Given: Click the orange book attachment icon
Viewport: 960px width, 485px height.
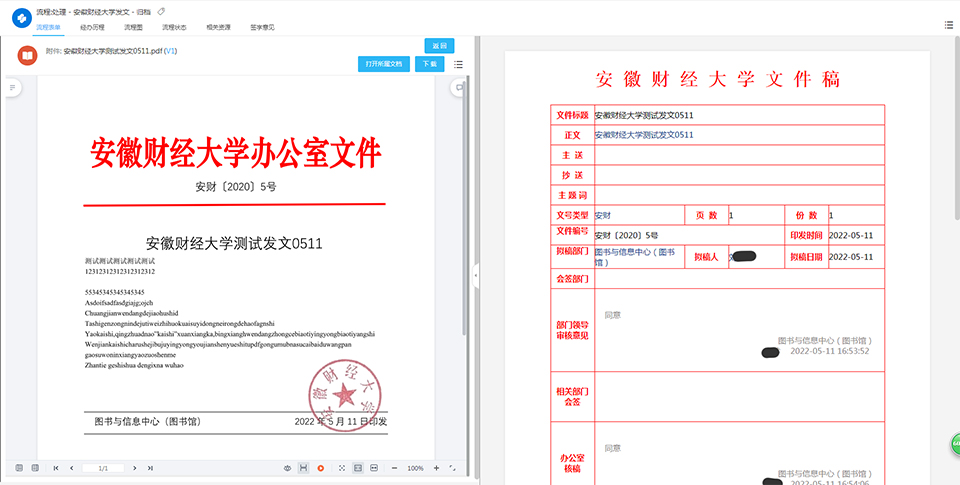Looking at the screenshot, I should pos(27,56).
